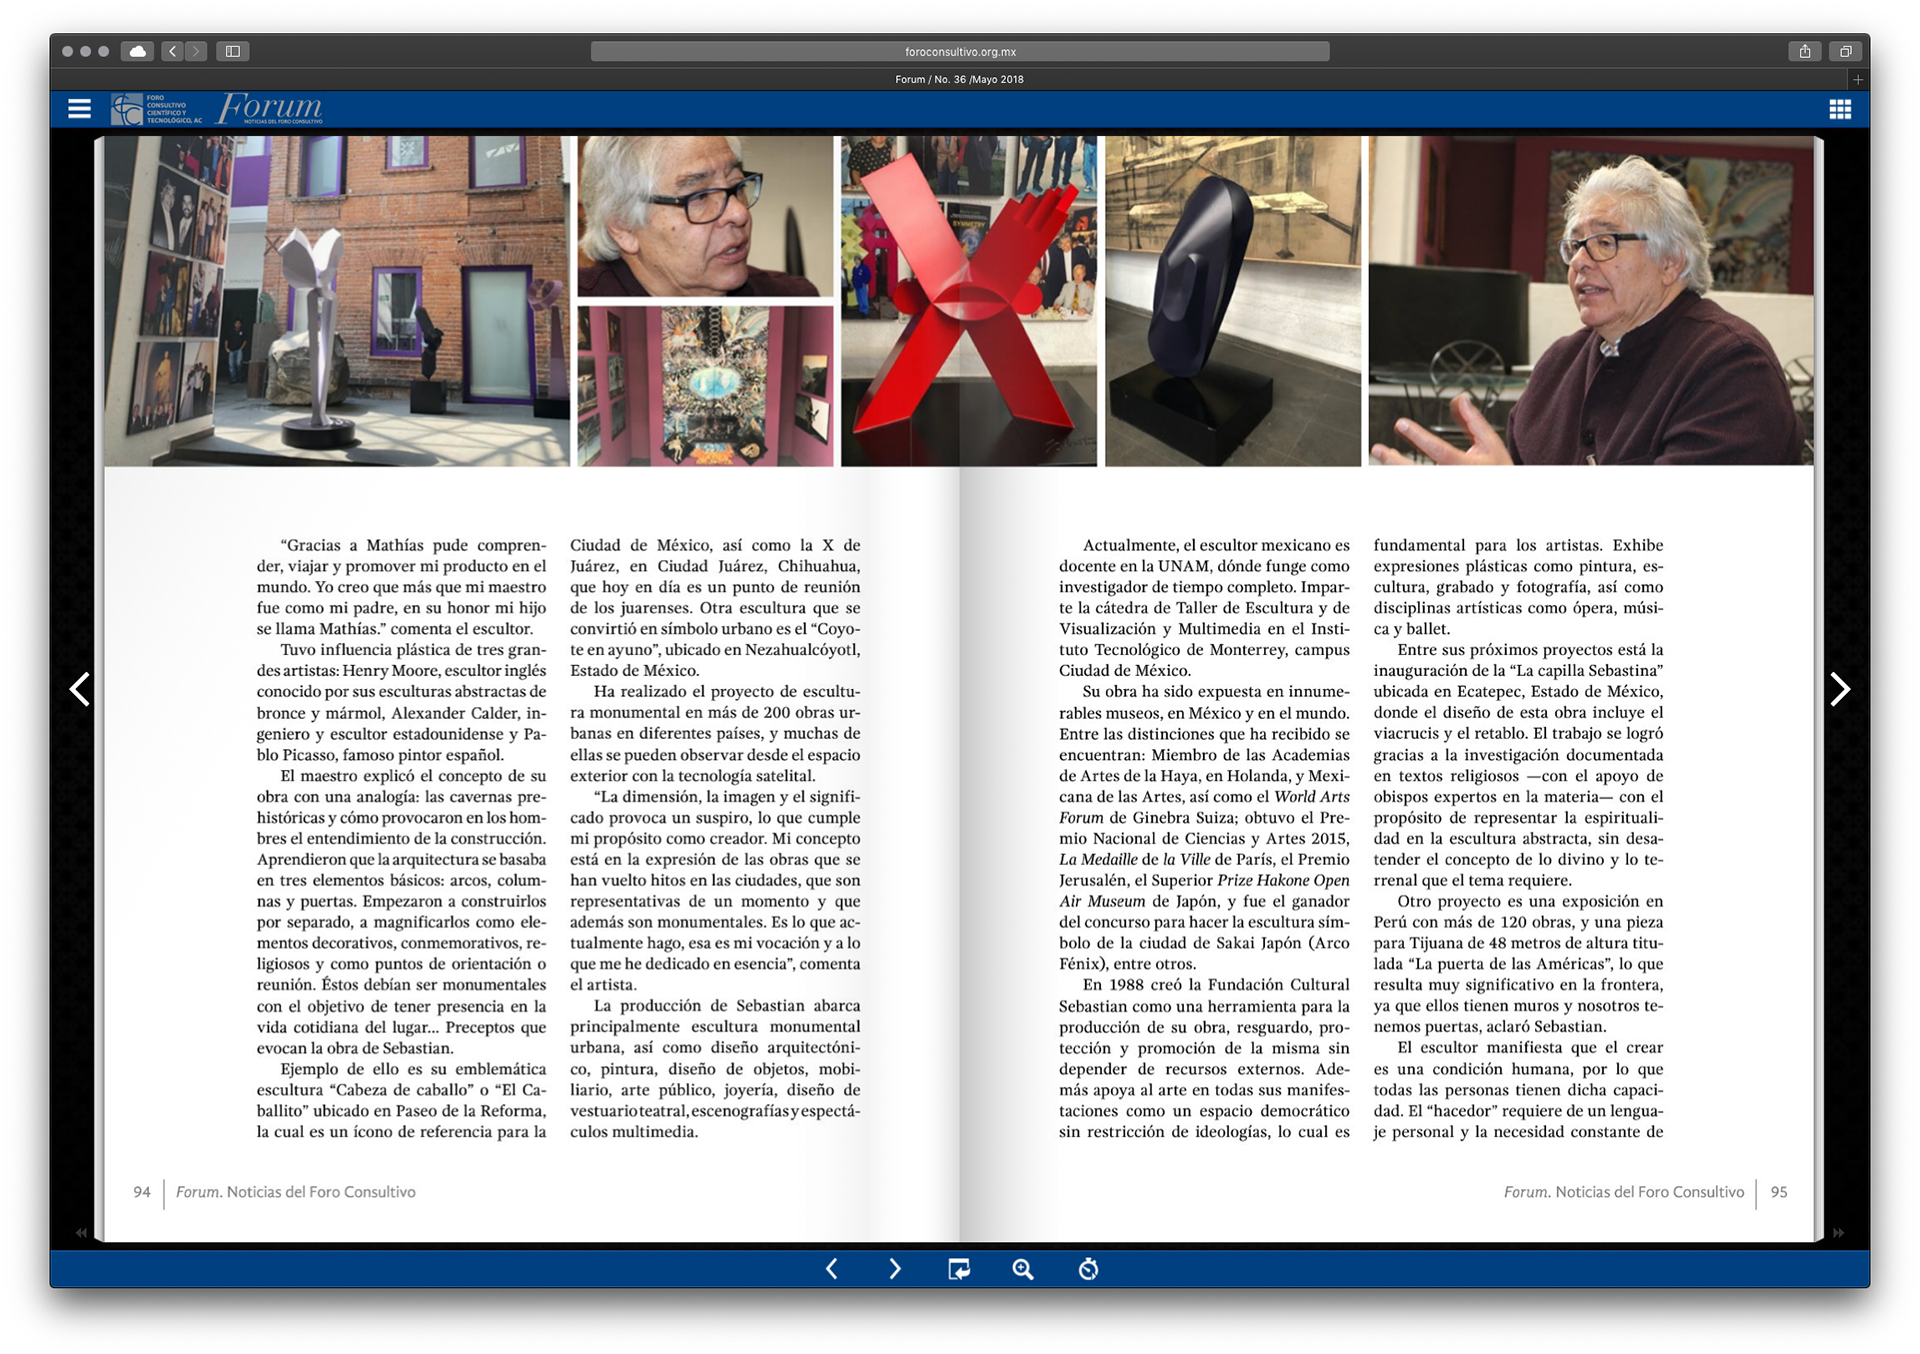
Task: Flip to next spread using right side arrow
Action: [1839, 689]
